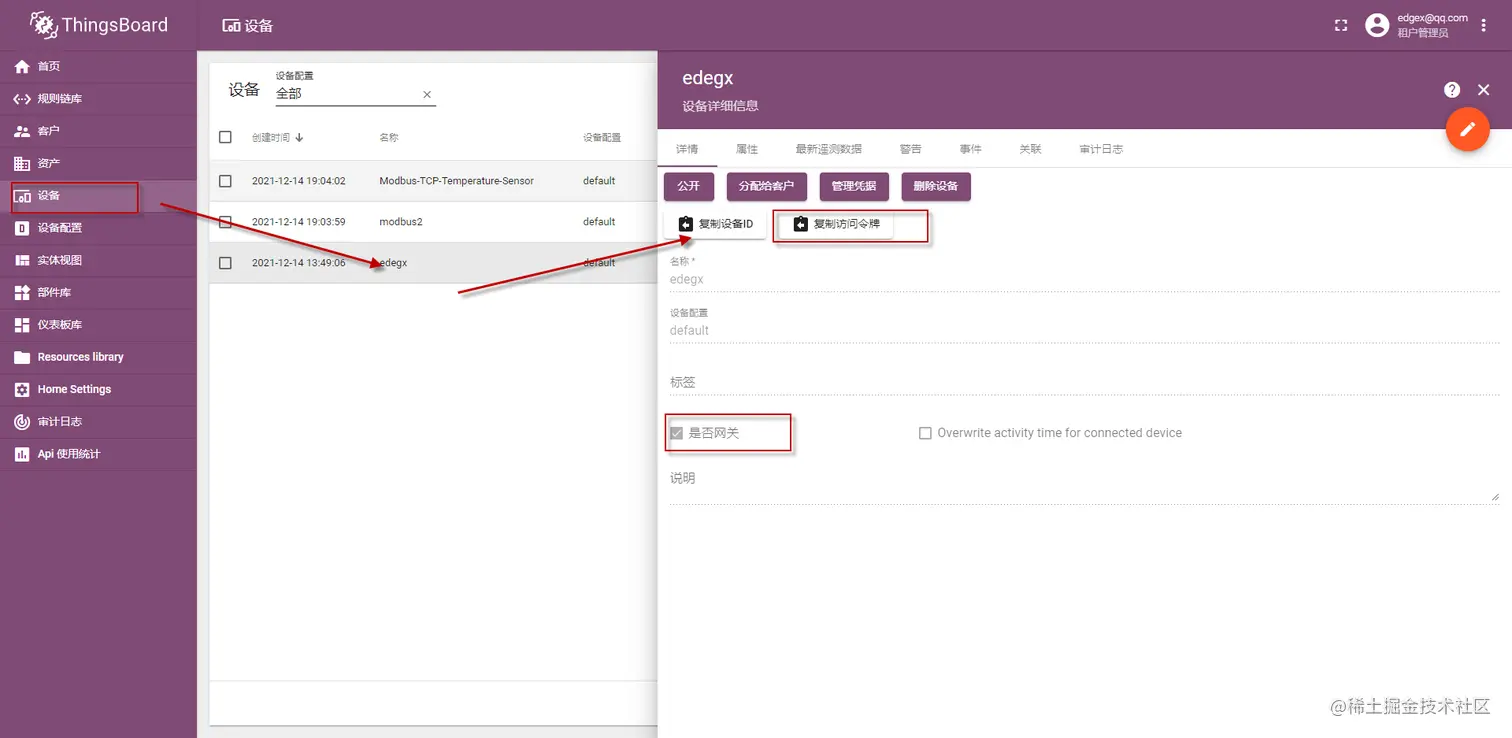Check the Modbus-TCP-Temperature-Sensor row checkbox

point(225,181)
